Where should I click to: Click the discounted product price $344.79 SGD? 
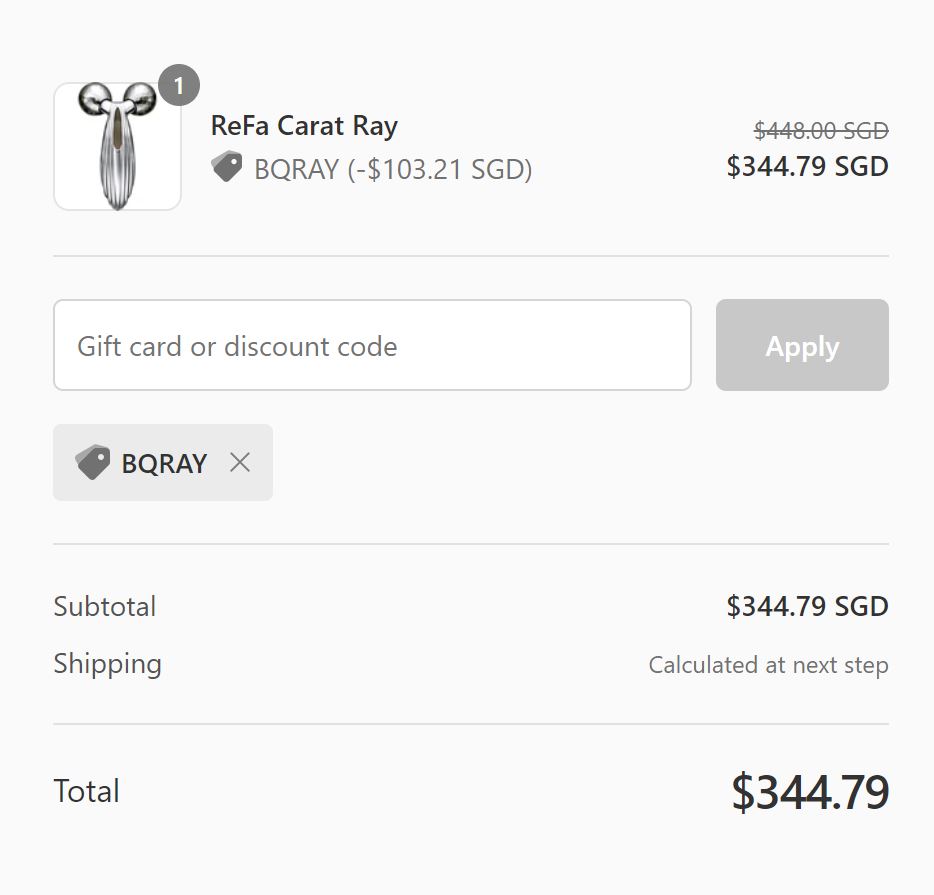coord(807,166)
